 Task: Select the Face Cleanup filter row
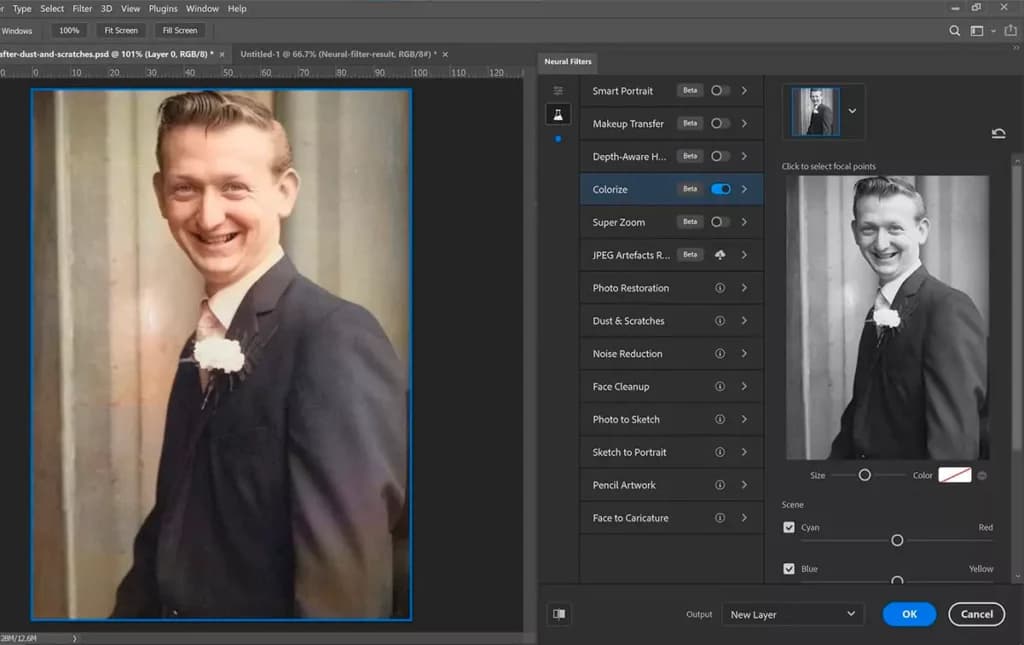[x=671, y=386]
